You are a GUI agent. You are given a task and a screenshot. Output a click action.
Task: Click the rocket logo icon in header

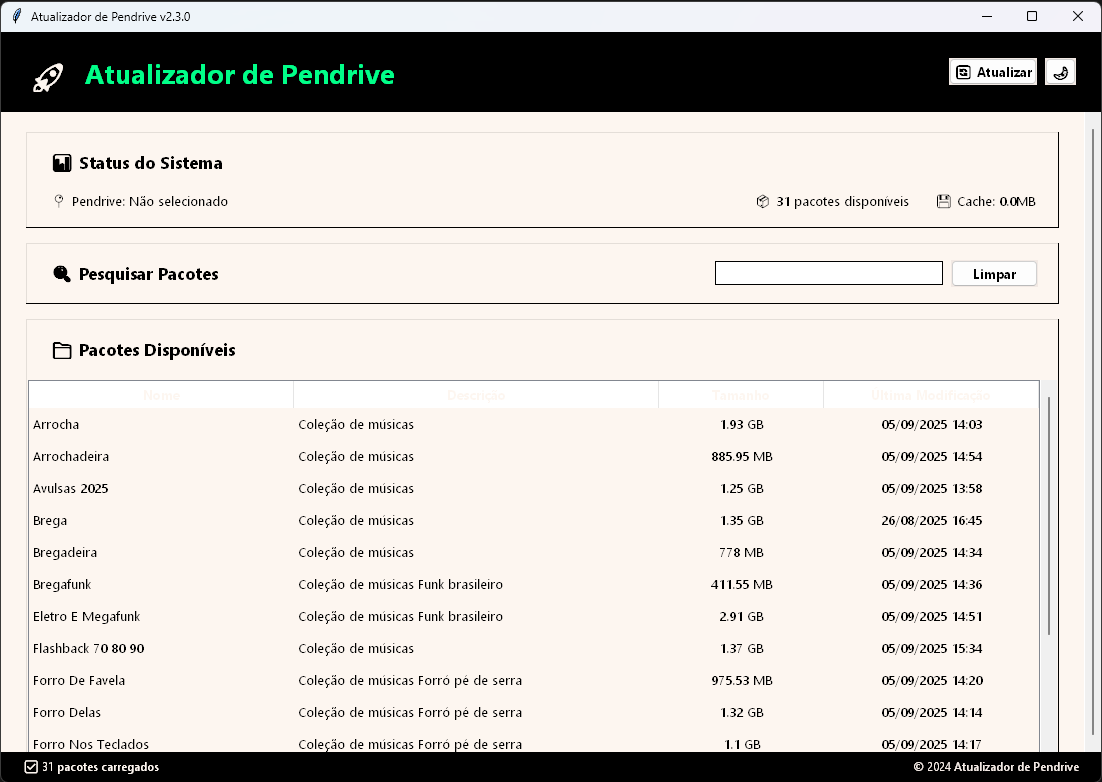click(46, 76)
